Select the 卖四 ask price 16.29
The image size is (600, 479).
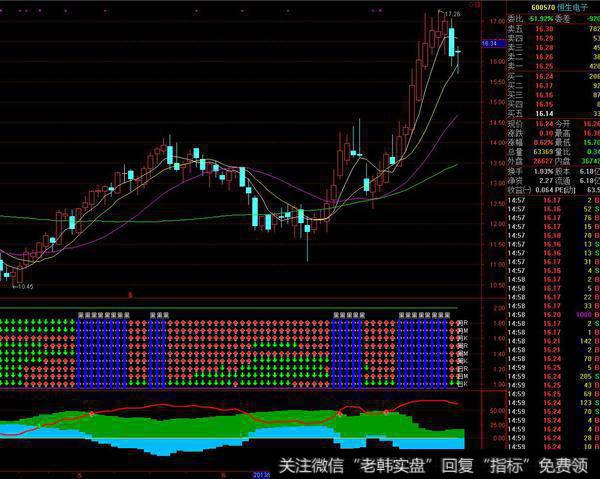(x=544, y=38)
